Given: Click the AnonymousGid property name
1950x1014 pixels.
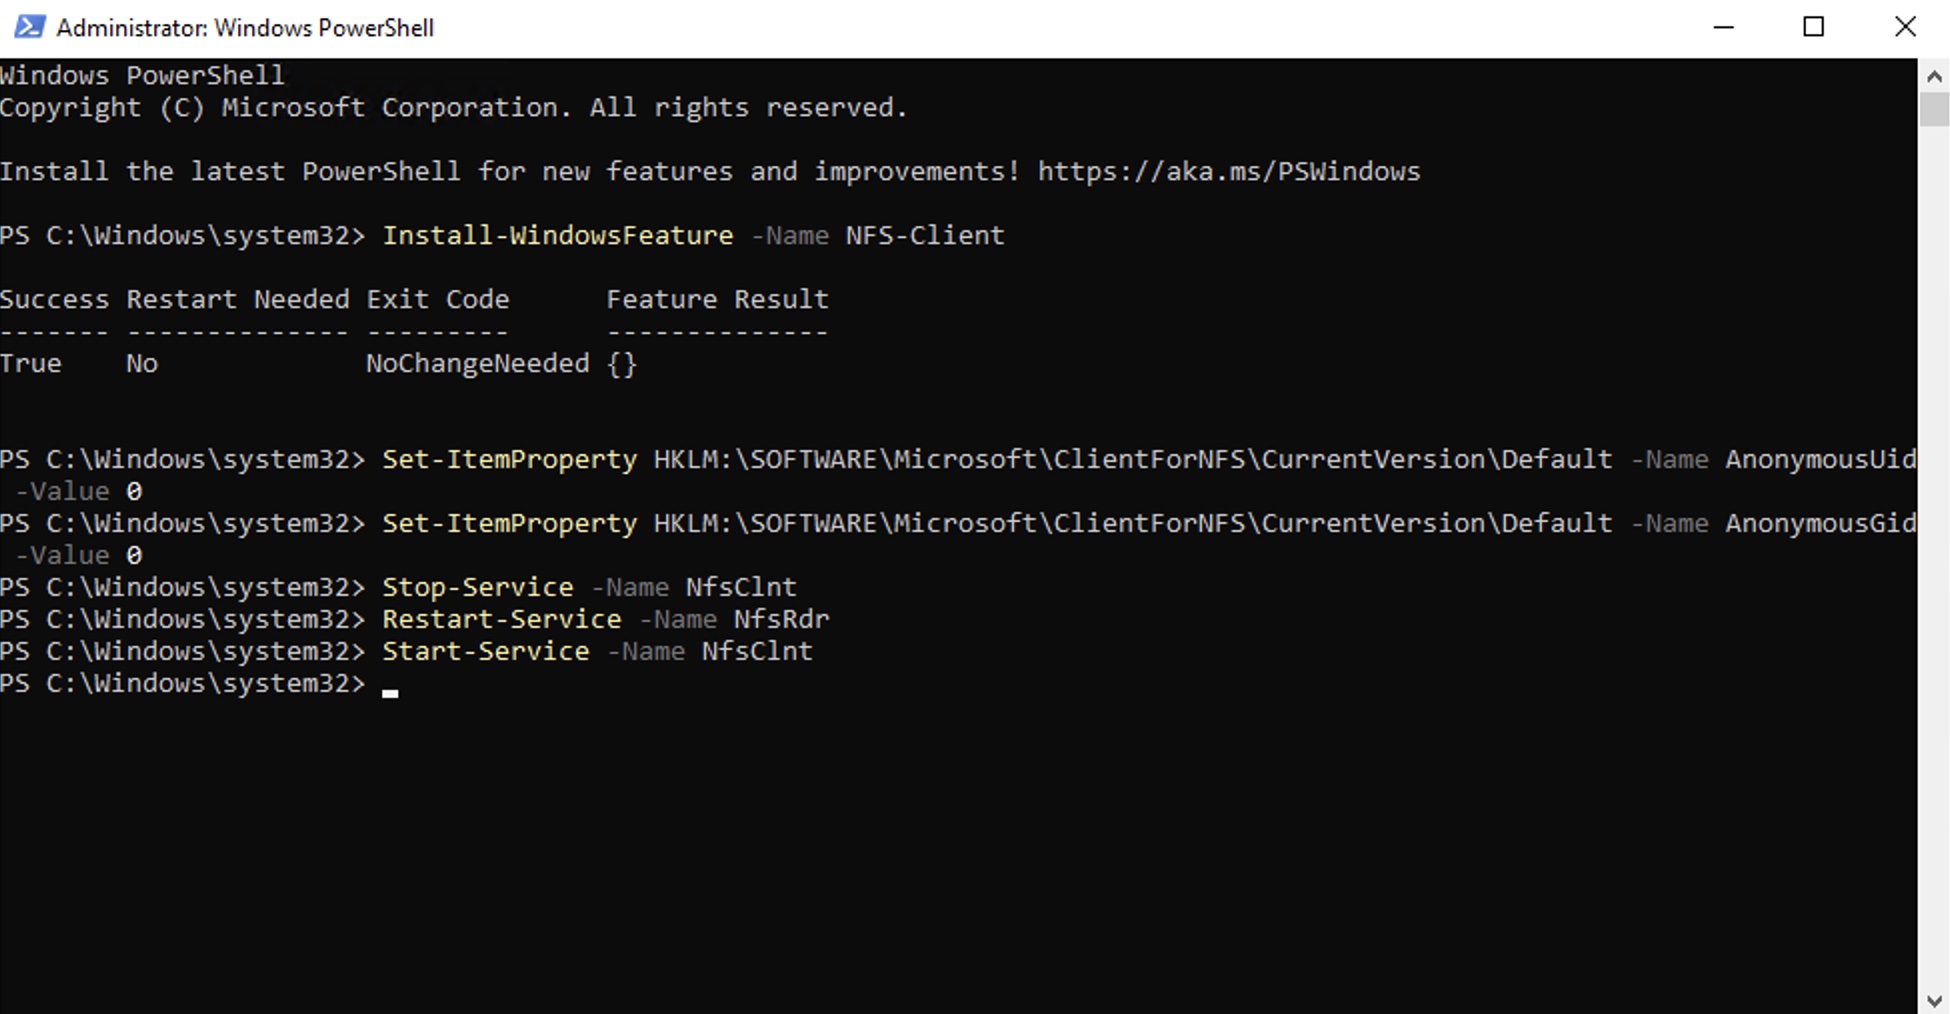Looking at the screenshot, I should click(1822, 523).
